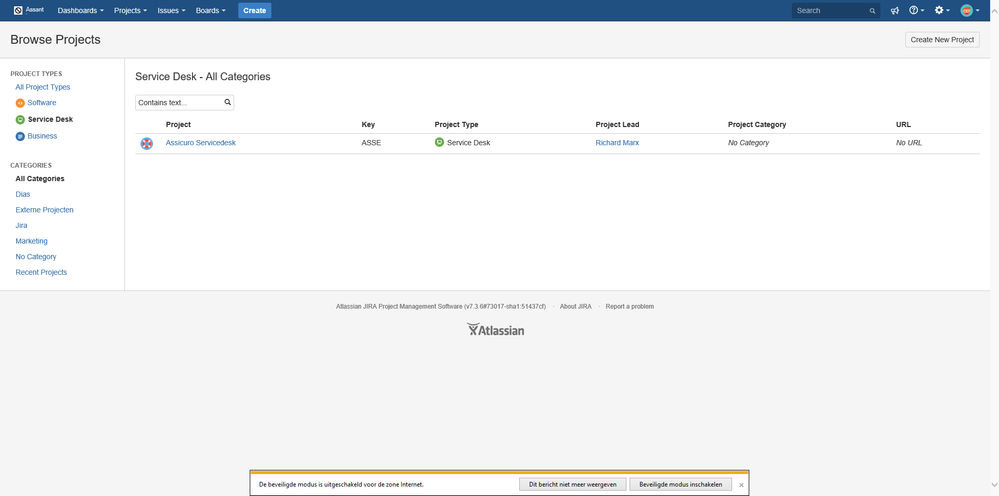
Task: Dismiss the security notification with the X
Action: 741,485
